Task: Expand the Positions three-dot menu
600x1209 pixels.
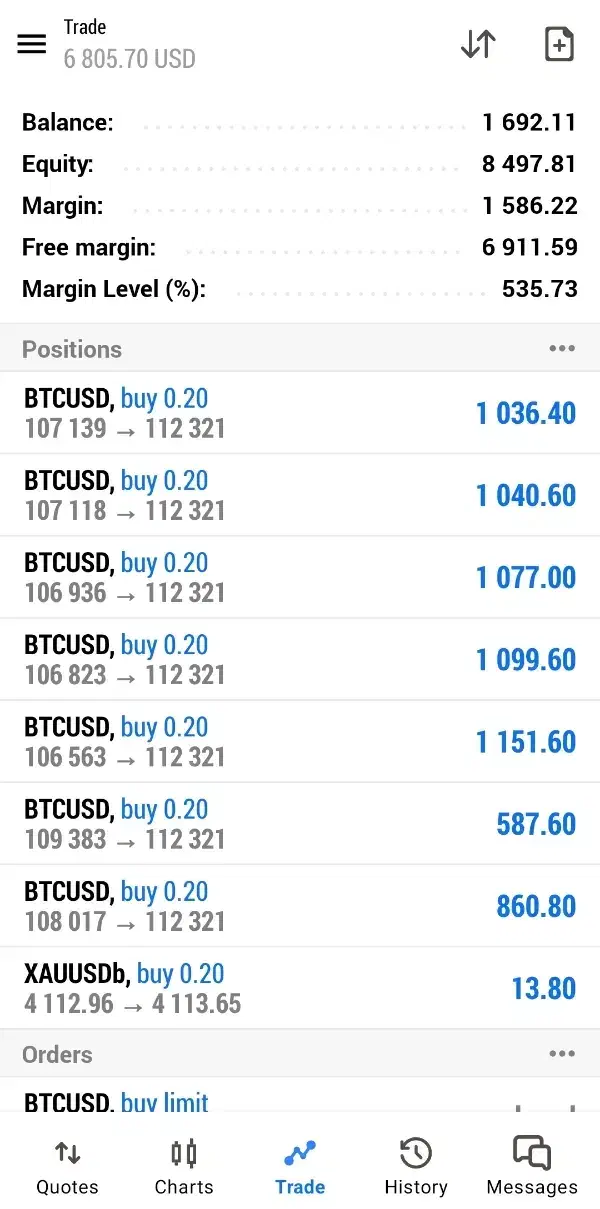Action: click(x=562, y=349)
